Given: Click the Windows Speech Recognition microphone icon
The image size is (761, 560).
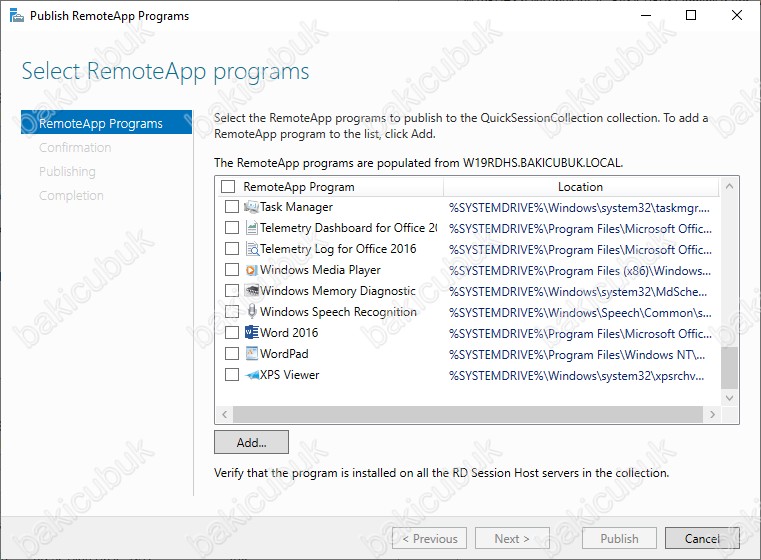Looking at the screenshot, I should coord(251,311).
